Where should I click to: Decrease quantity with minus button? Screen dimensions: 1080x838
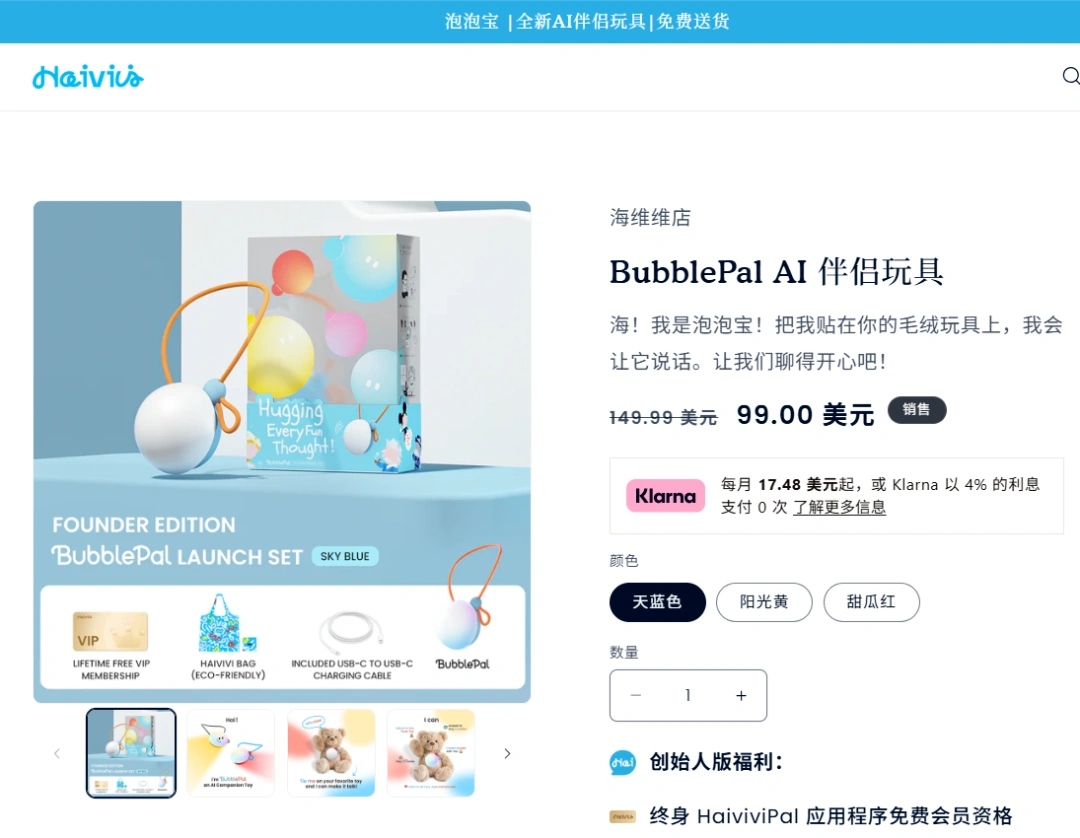636,695
